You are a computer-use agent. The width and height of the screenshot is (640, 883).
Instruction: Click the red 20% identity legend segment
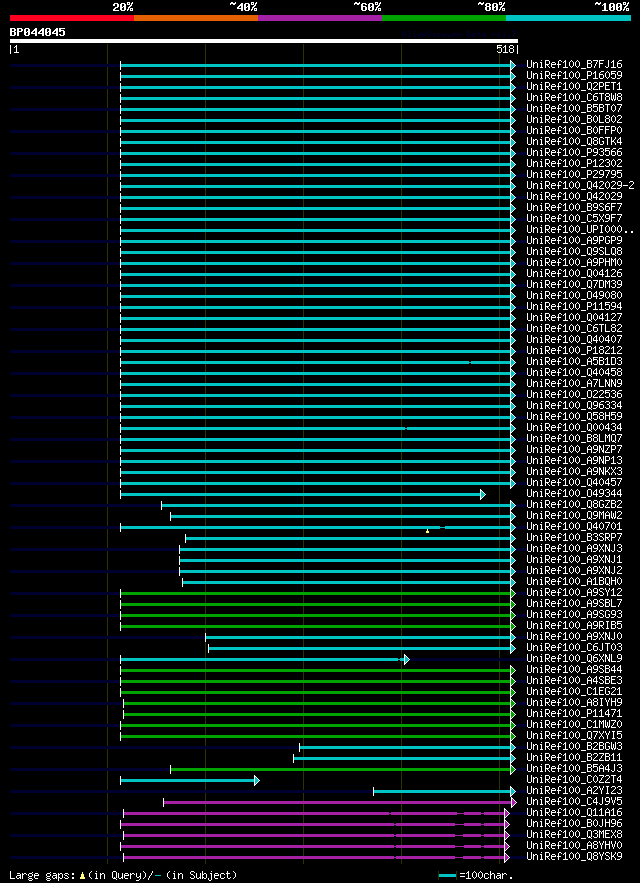(72, 18)
